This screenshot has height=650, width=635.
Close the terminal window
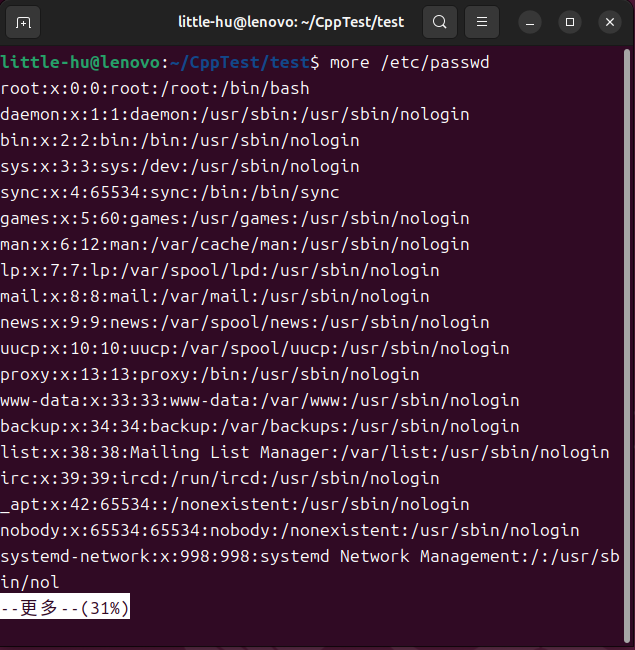pos(610,22)
